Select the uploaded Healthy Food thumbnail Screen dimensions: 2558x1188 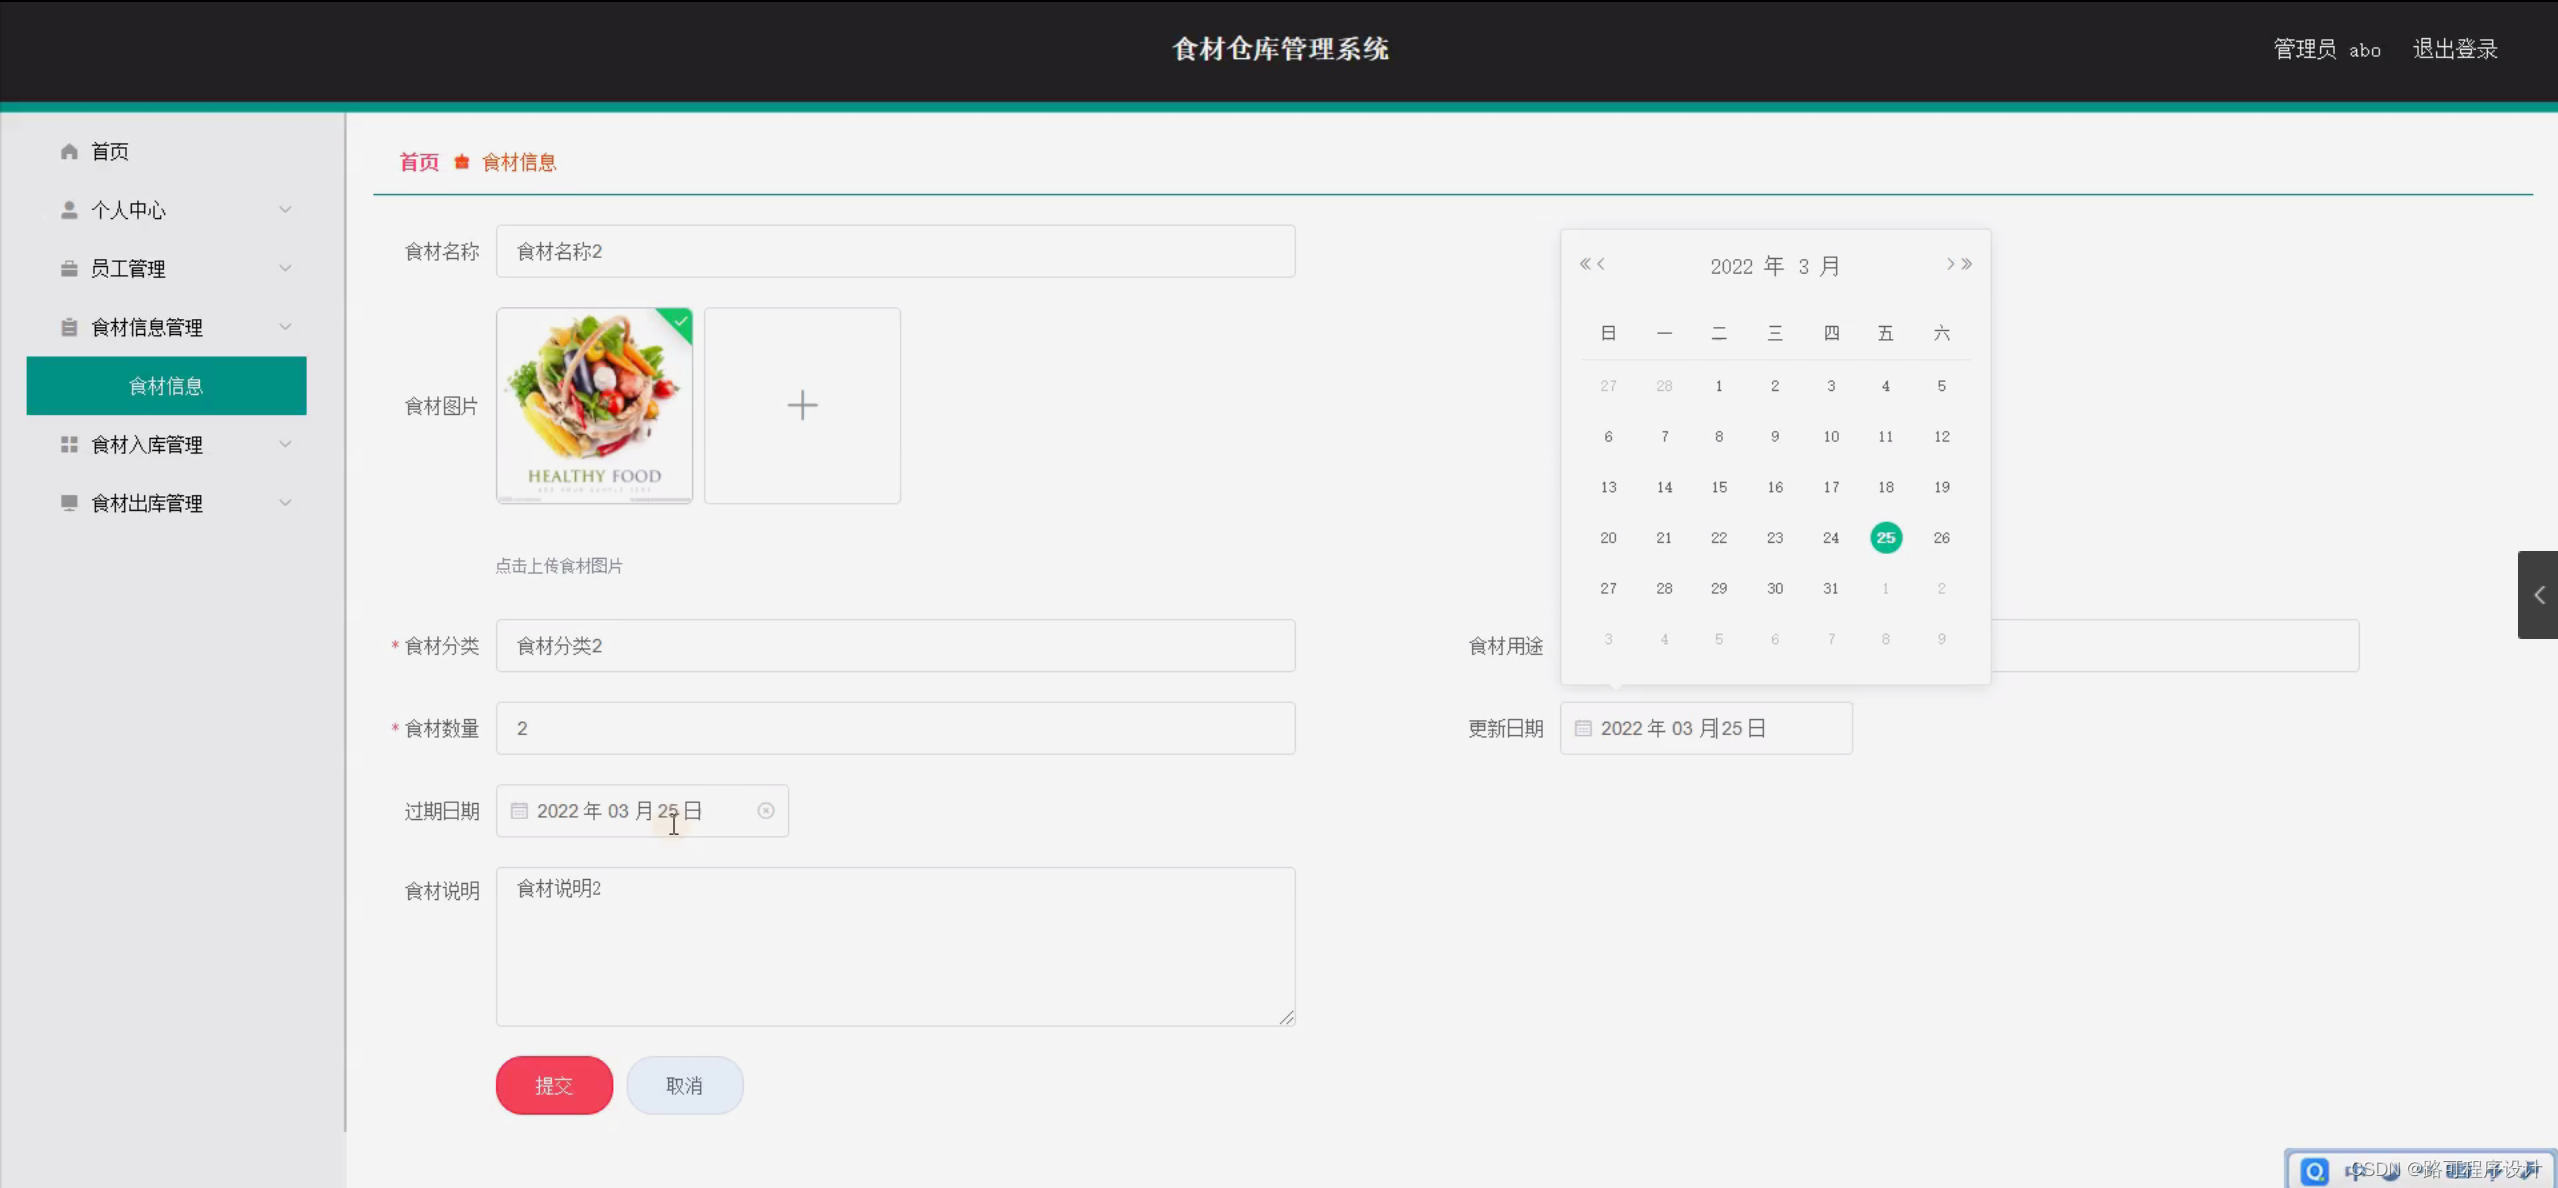coord(594,405)
